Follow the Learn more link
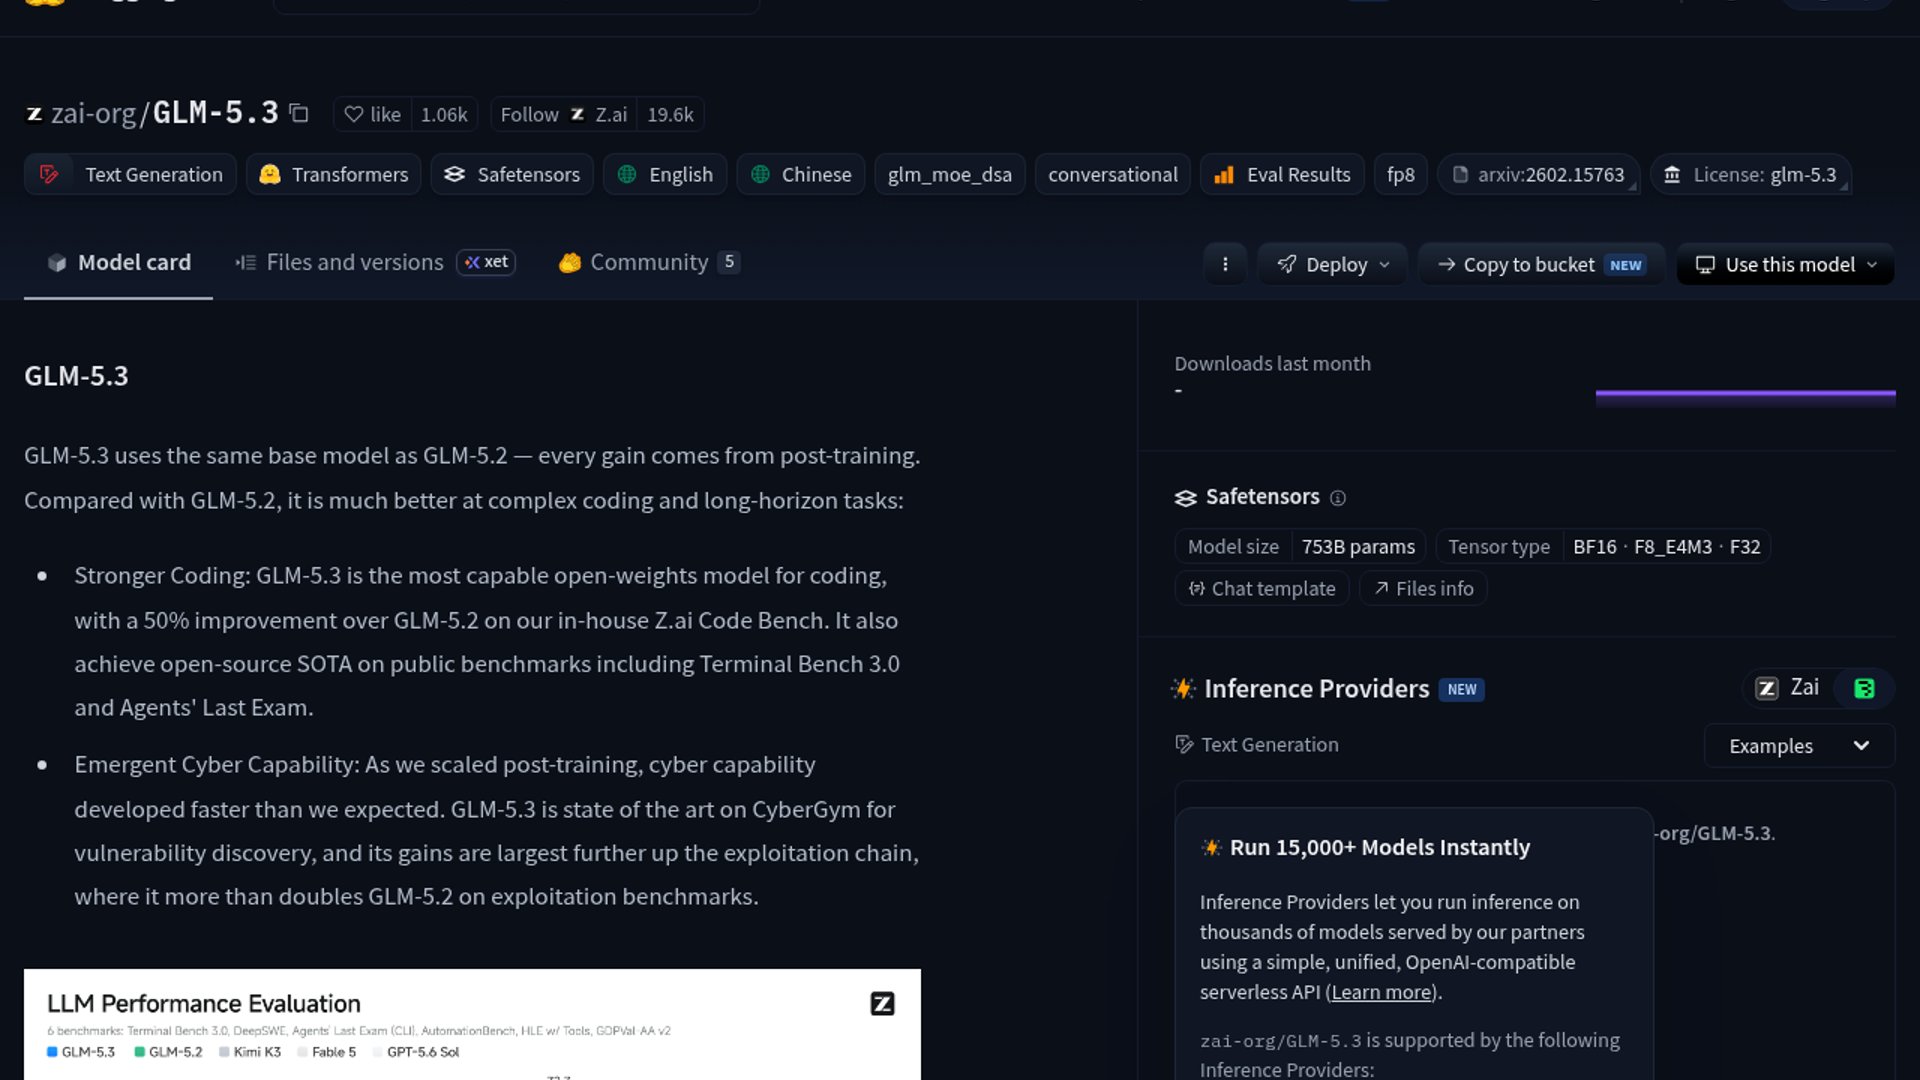Screen dimensions: 1920x1080 (1381, 992)
